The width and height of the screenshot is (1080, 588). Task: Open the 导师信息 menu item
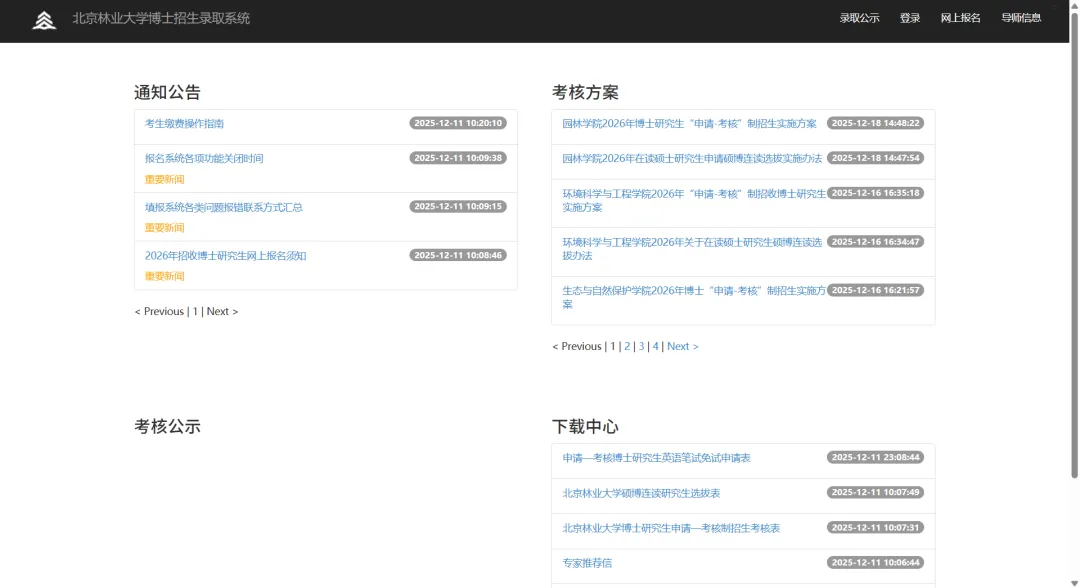(1021, 18)
